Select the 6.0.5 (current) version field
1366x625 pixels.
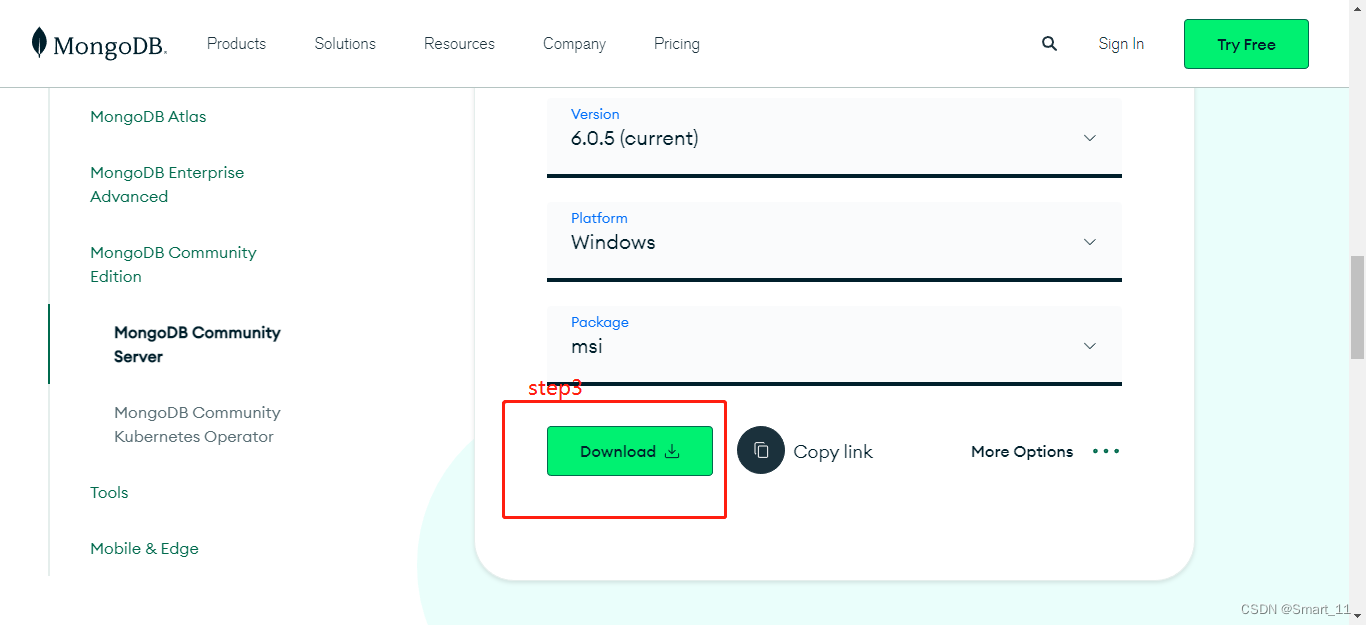coord(834,138)
